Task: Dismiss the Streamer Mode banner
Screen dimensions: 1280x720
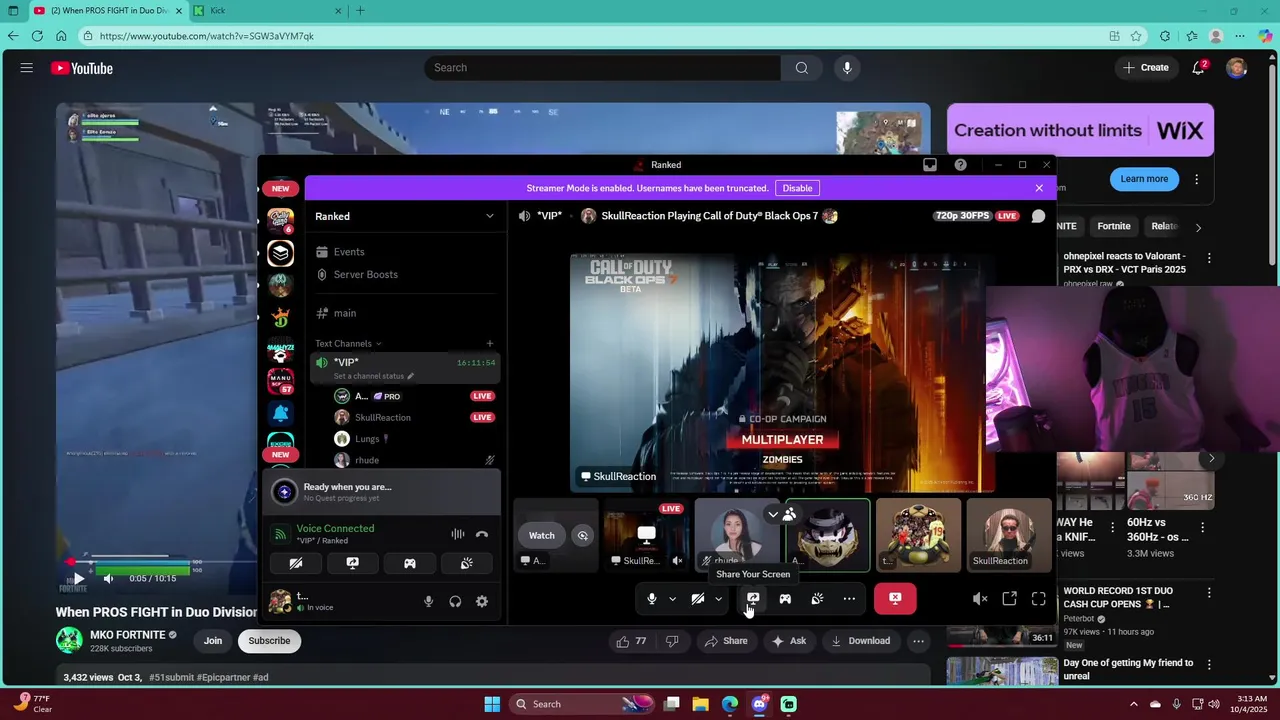Action: click(x=1039, y=188)
